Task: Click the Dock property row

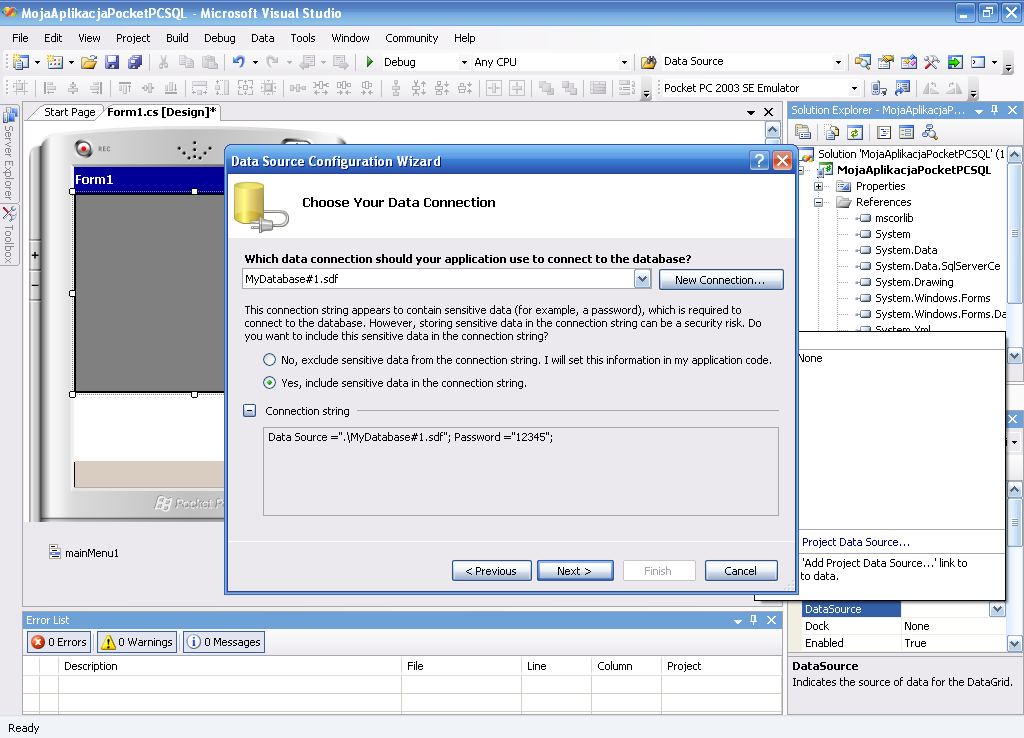Action: [x=904, y=626]
